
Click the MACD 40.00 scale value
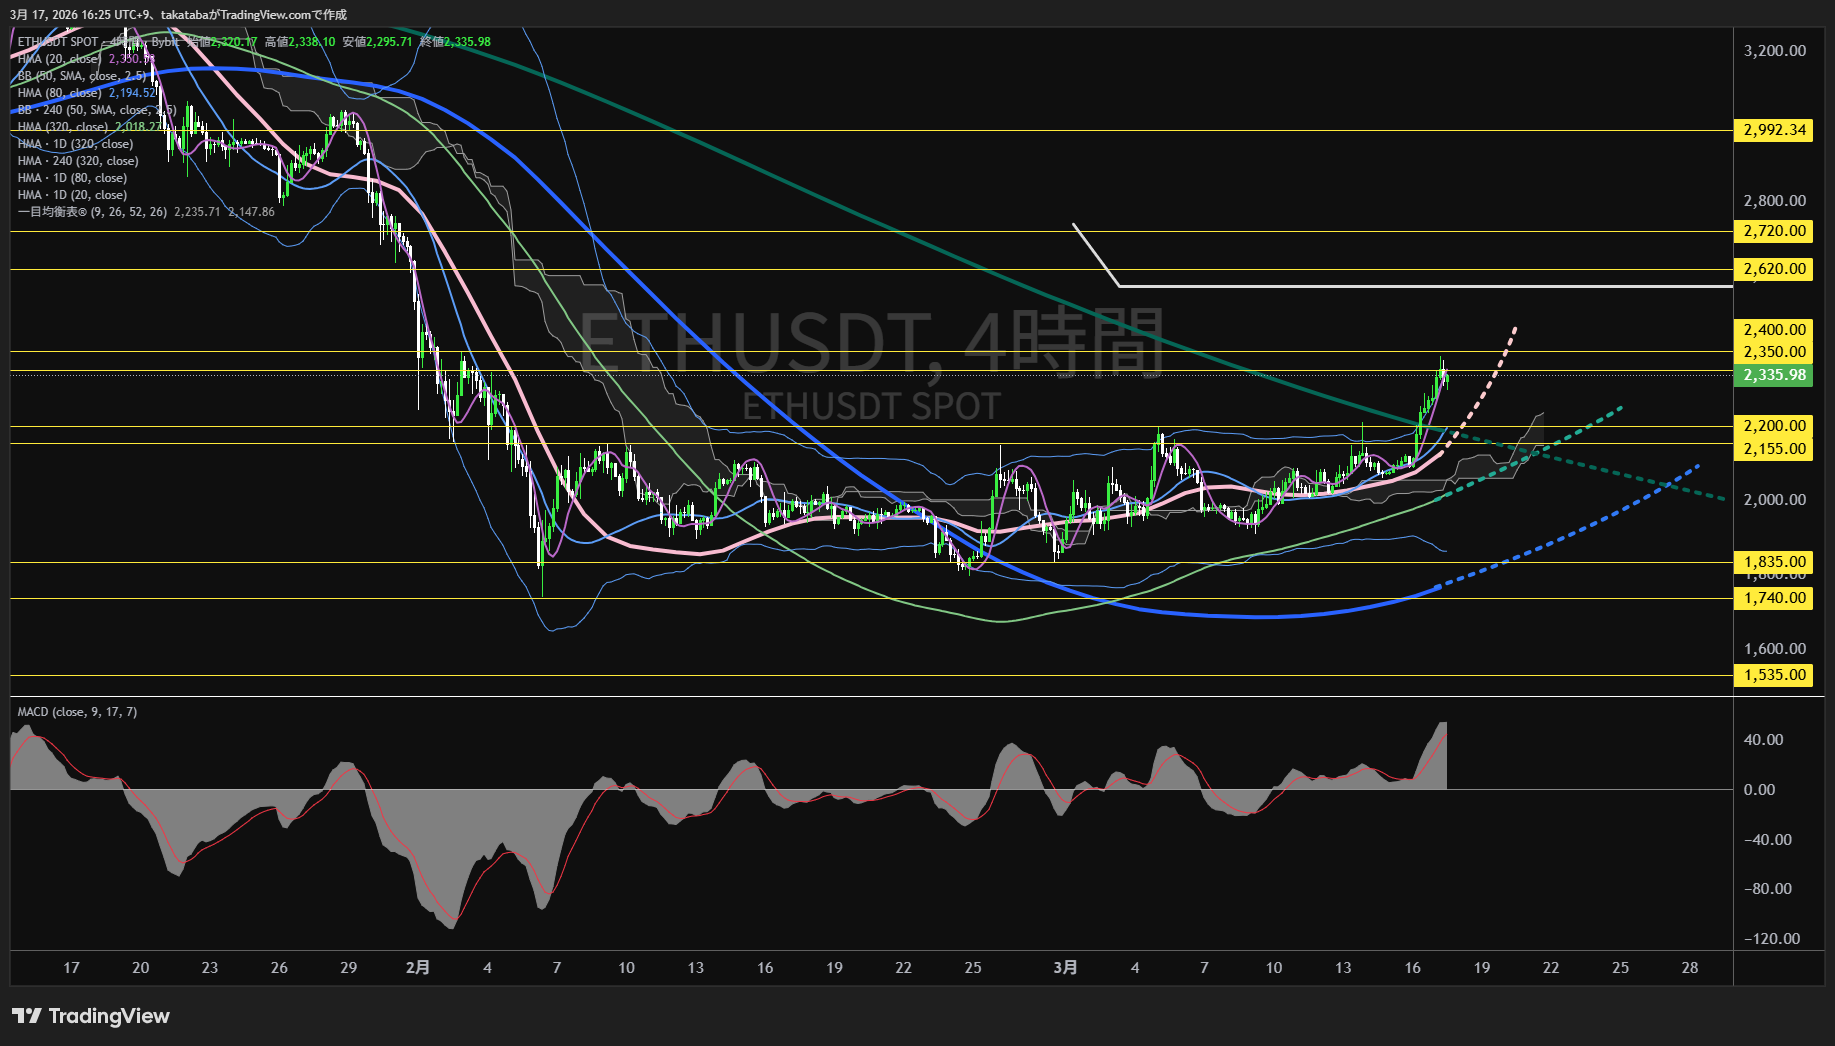pyautogui.click(x=1763, y=740)
